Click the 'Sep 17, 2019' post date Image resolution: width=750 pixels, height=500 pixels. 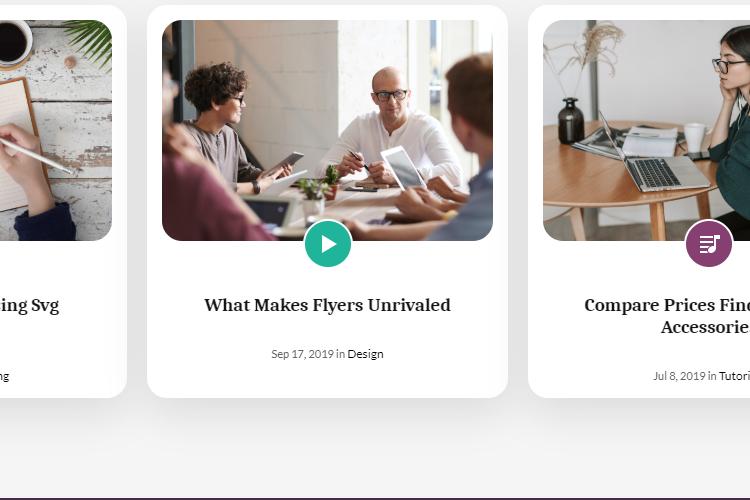click(302, 354)
